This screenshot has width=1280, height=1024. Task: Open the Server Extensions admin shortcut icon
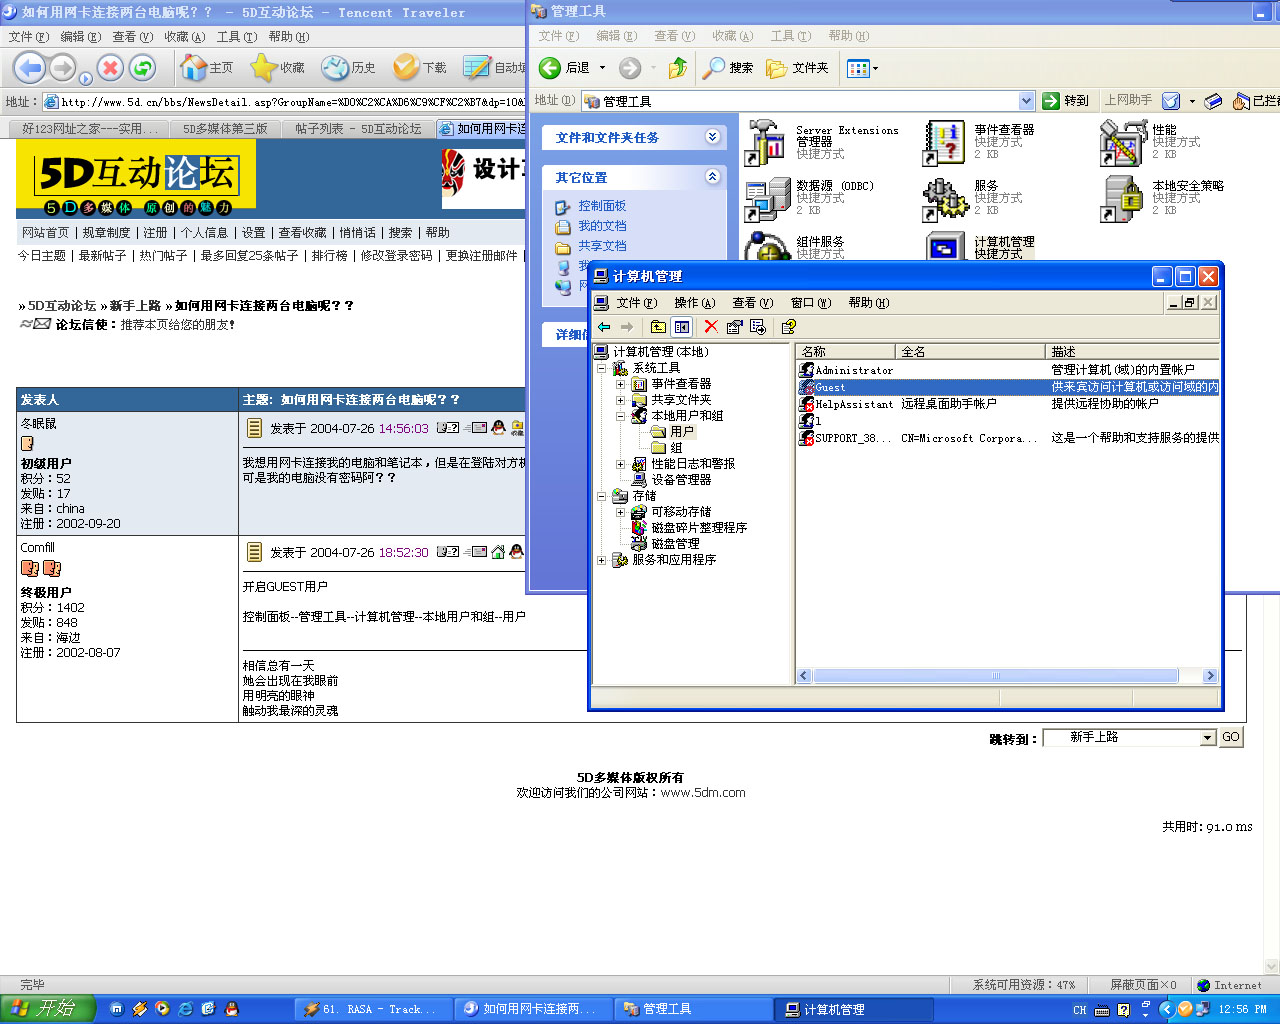point(766,142)
